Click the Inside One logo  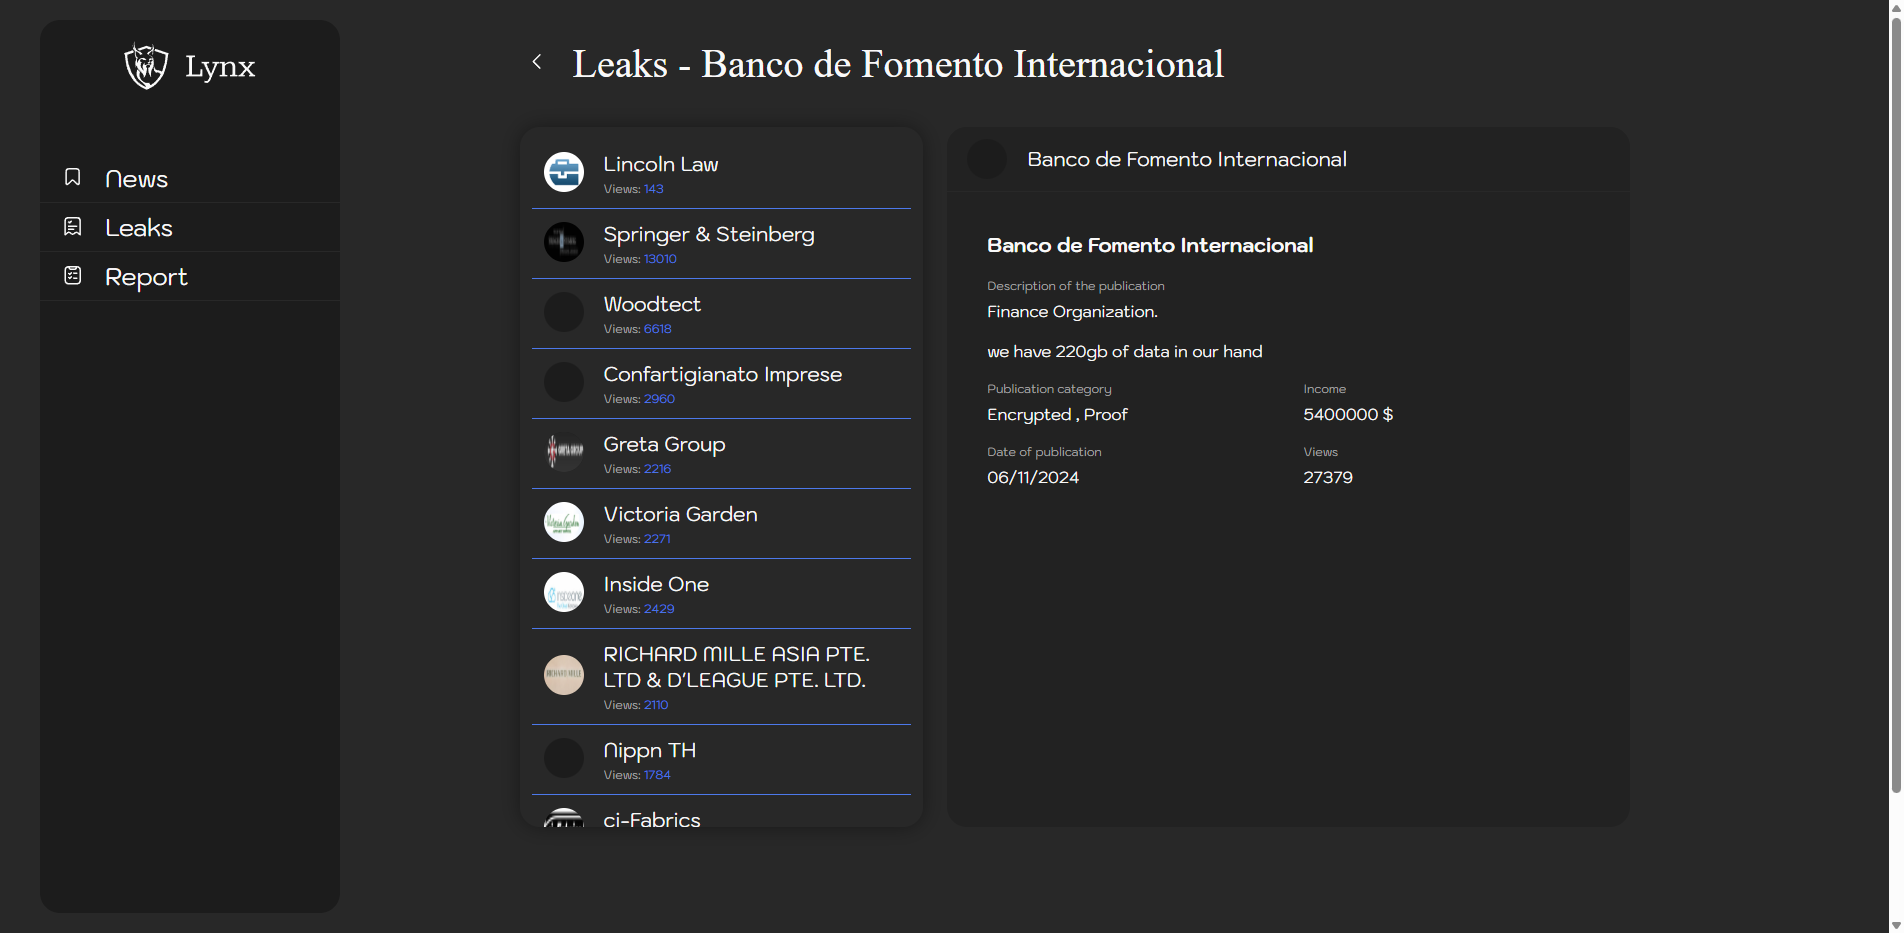click(x=563, y=592)
